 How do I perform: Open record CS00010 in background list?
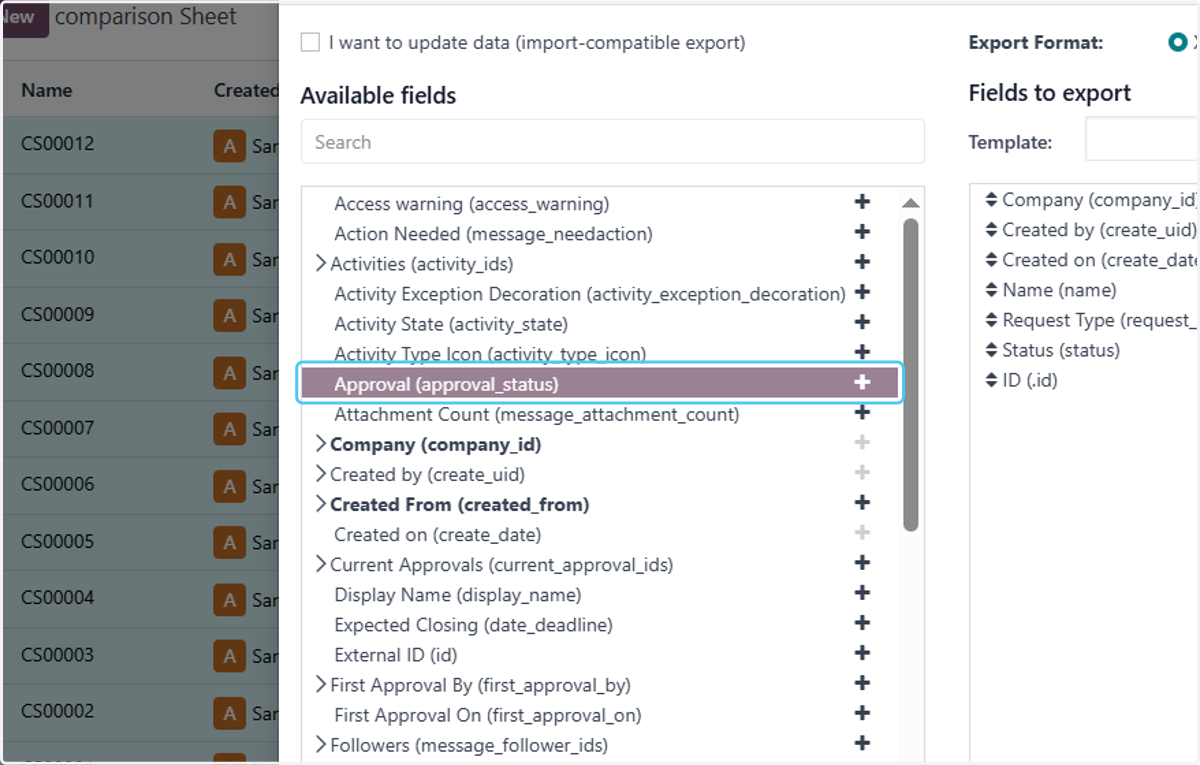point(57,257)
